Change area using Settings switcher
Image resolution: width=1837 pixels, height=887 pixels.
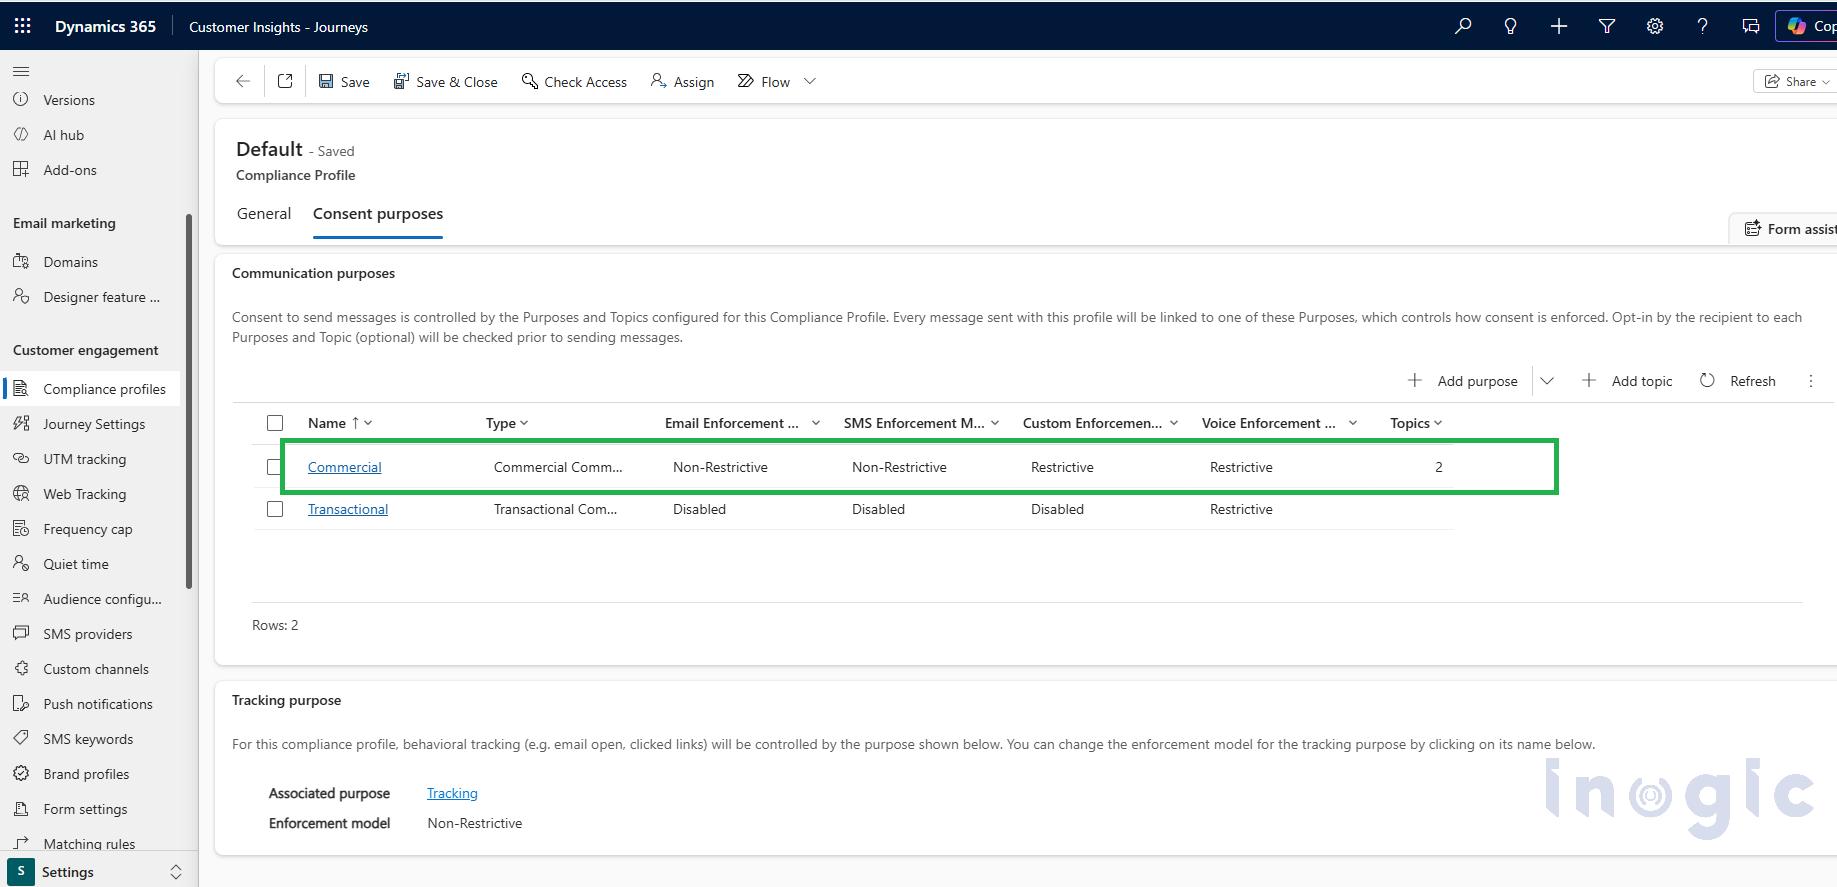coord(97,872)
